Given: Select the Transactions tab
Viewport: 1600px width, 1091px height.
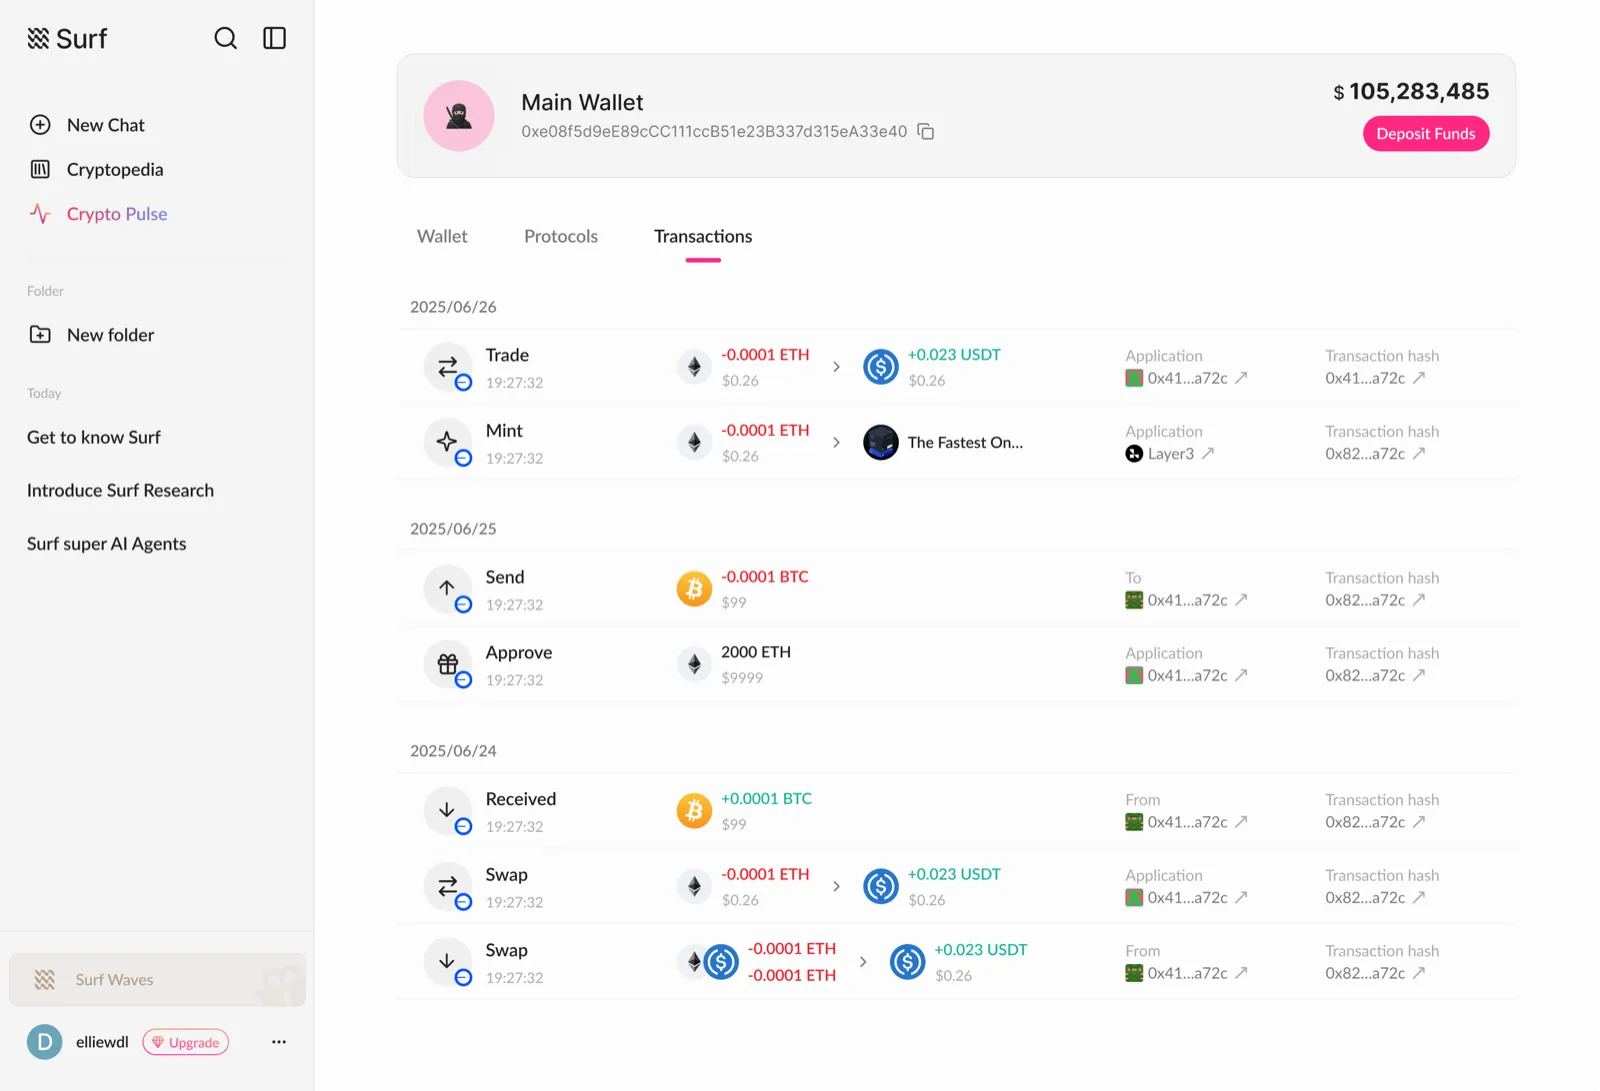Looking at the screenshot, I should point(703,237).
